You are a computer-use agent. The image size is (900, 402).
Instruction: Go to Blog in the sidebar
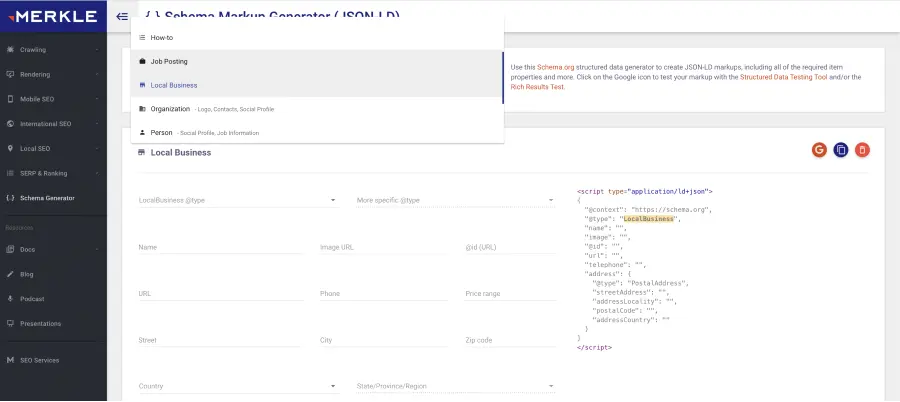(x=26, y=275)
